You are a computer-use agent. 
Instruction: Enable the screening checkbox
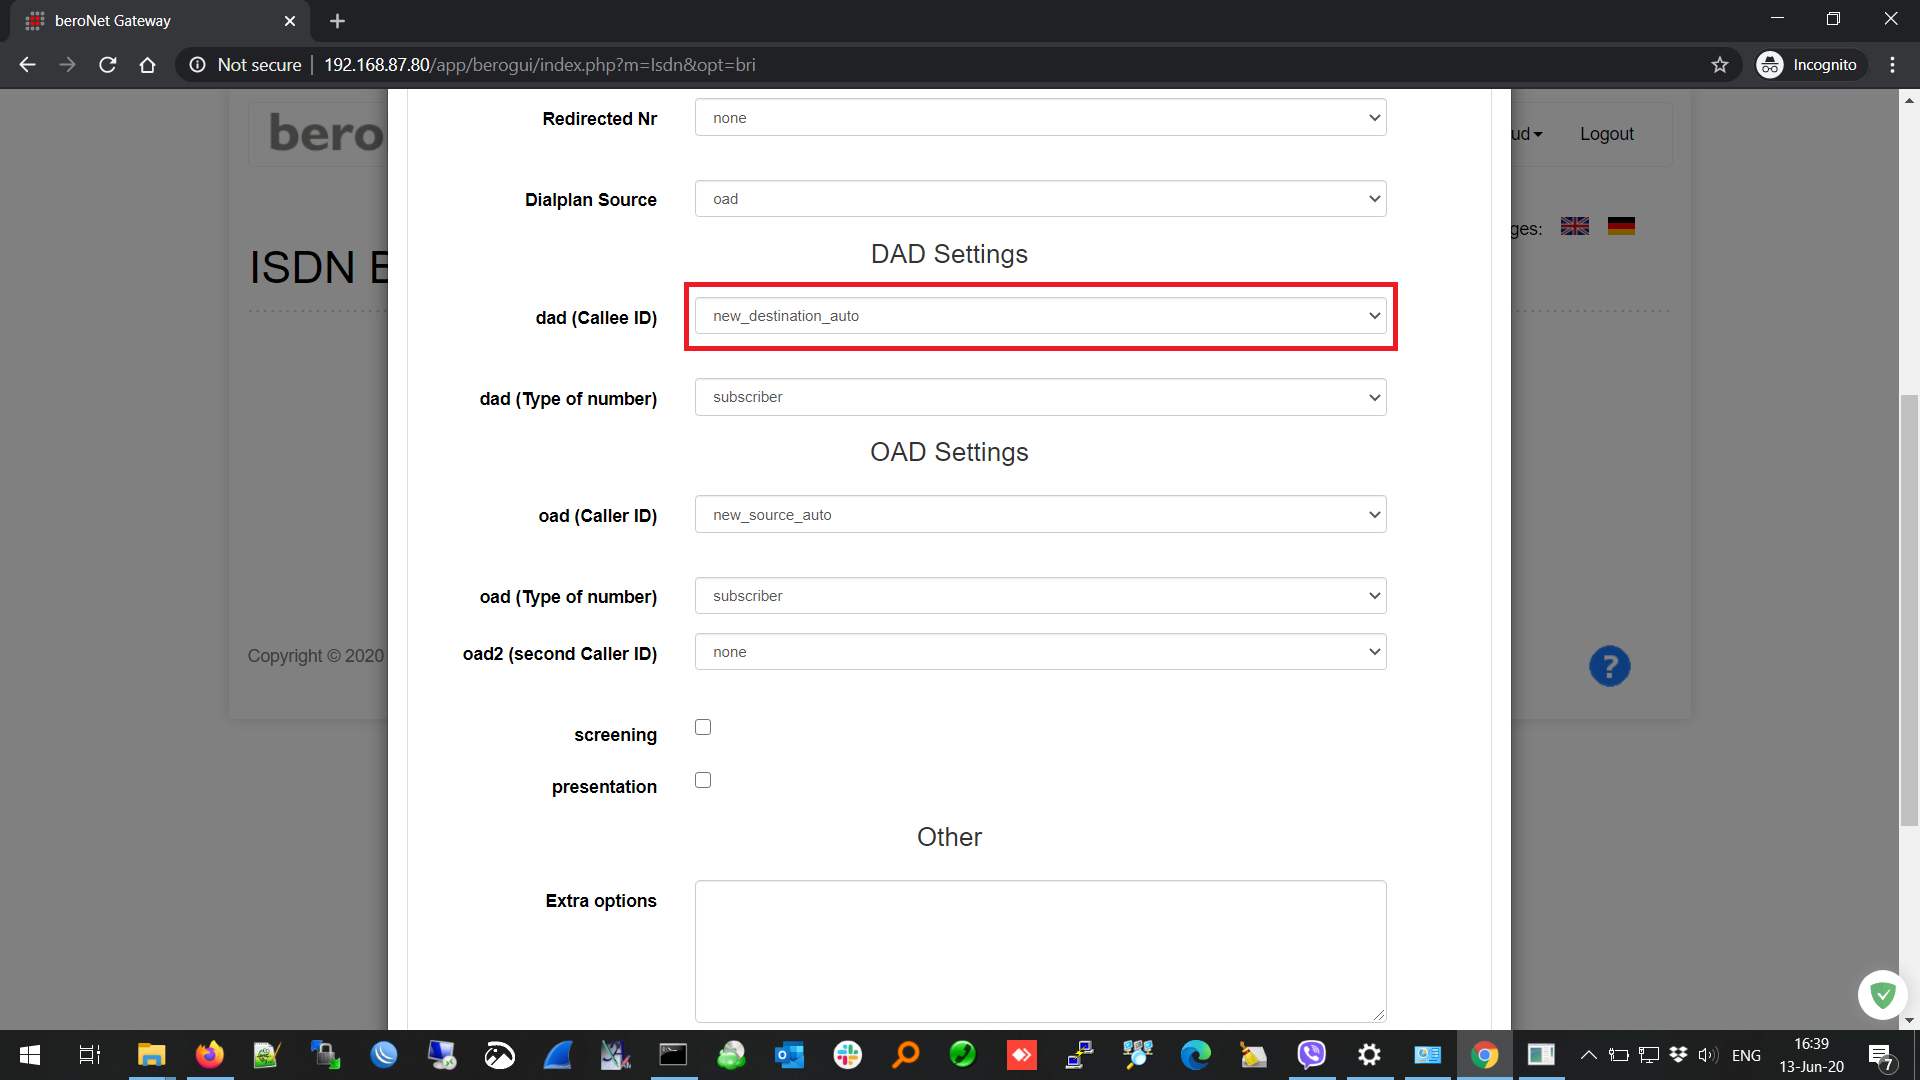pos(703,727)
